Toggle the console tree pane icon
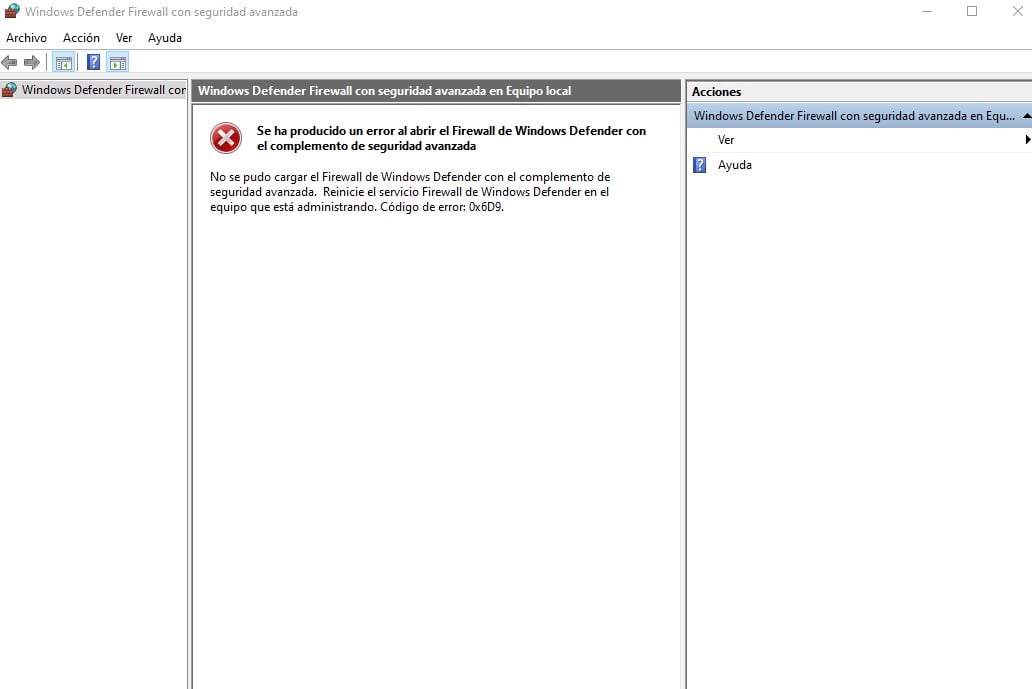The width and height of the screenshot is (1032, 689). tap(64, 63)
